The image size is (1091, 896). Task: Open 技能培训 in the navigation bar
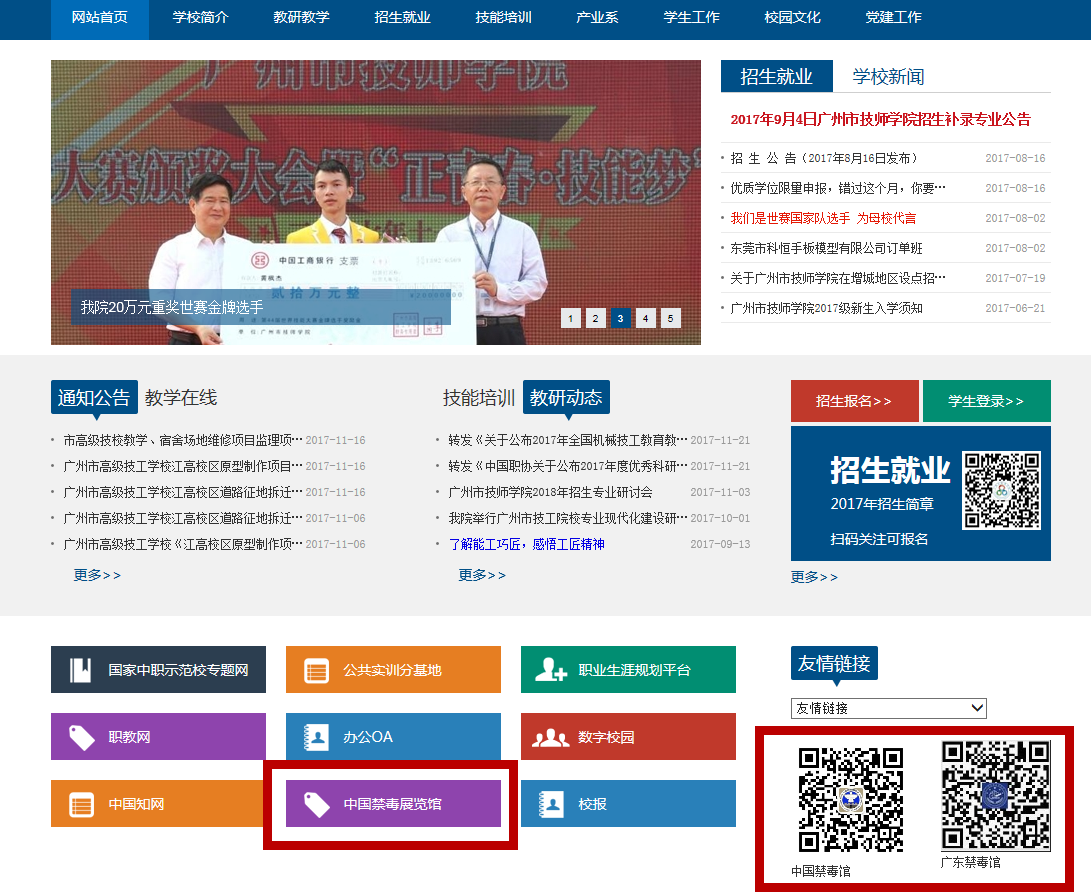[503, 17]
